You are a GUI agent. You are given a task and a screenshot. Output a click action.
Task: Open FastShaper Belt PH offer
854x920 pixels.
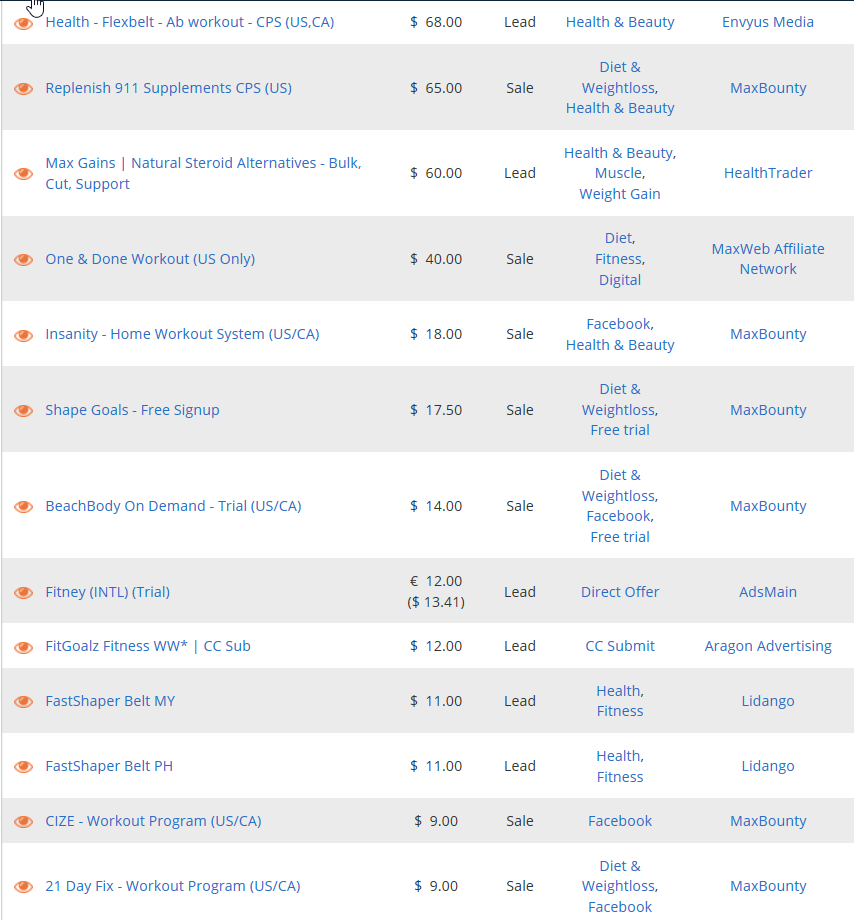109,766
